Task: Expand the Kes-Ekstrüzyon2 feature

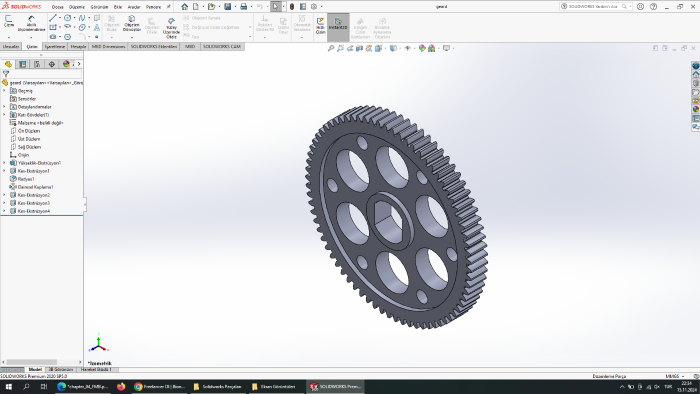Action: point(4,195)
